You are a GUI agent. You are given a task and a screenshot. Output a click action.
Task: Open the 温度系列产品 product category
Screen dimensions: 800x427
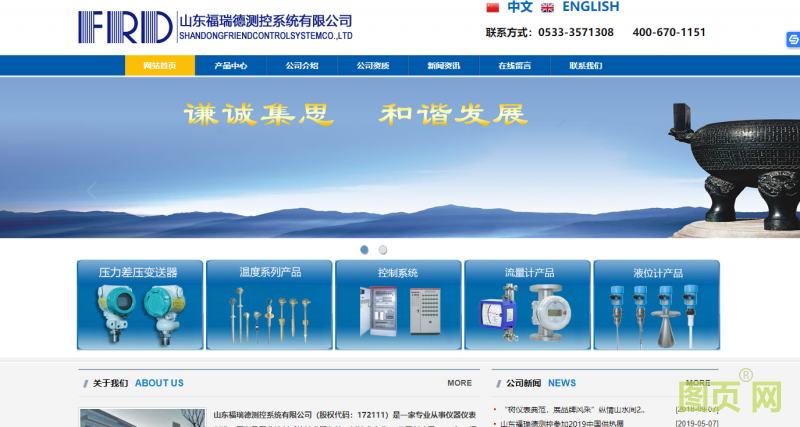pyautogui.click(x=269, y=305)
